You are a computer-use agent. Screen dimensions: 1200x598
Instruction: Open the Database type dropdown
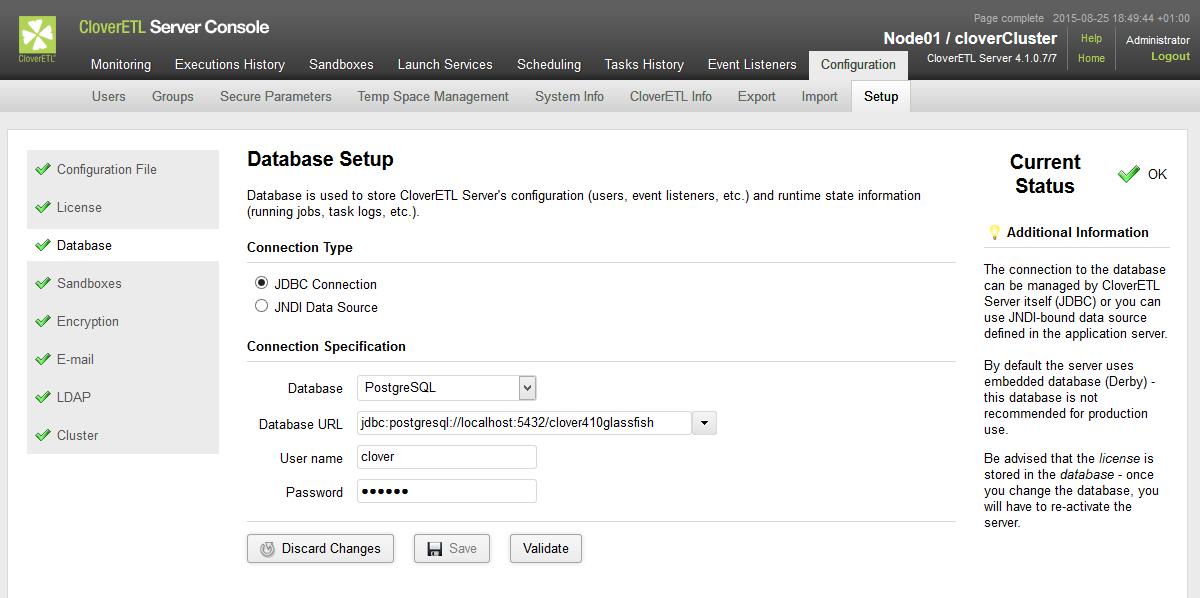[528, 387]
